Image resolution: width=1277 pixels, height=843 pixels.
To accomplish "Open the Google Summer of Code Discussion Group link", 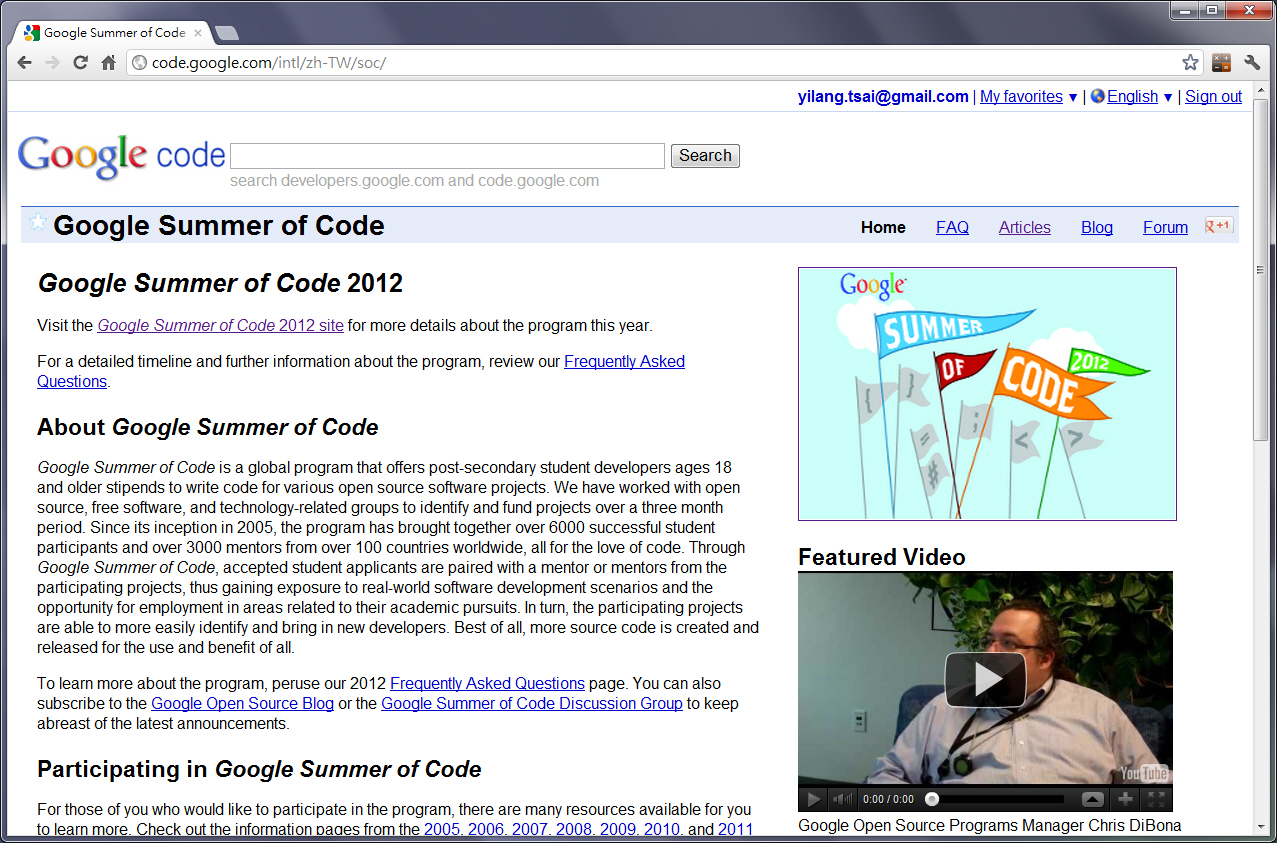I will click(532, 704).
